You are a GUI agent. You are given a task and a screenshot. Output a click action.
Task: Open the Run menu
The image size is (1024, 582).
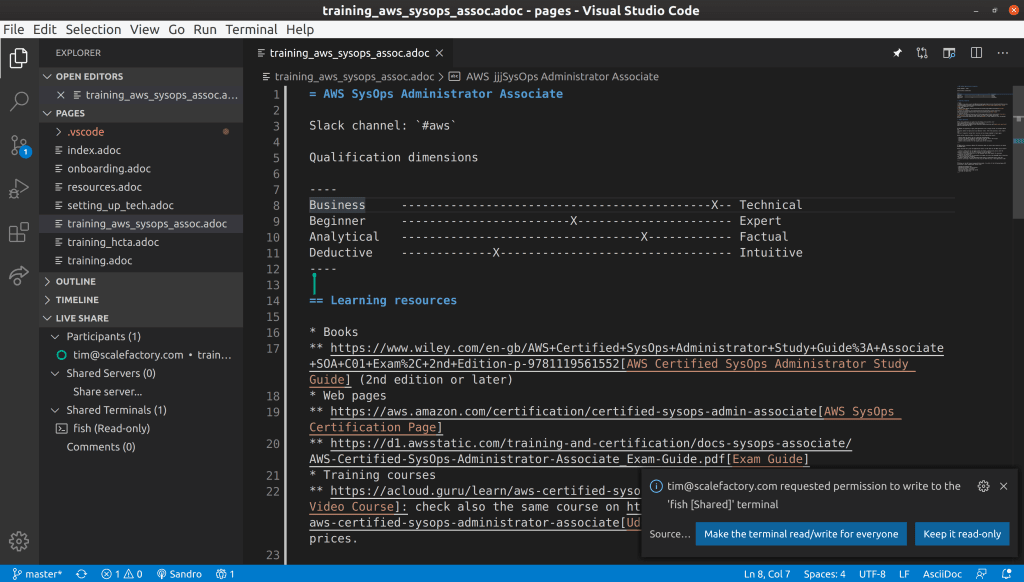click(205, 29)
